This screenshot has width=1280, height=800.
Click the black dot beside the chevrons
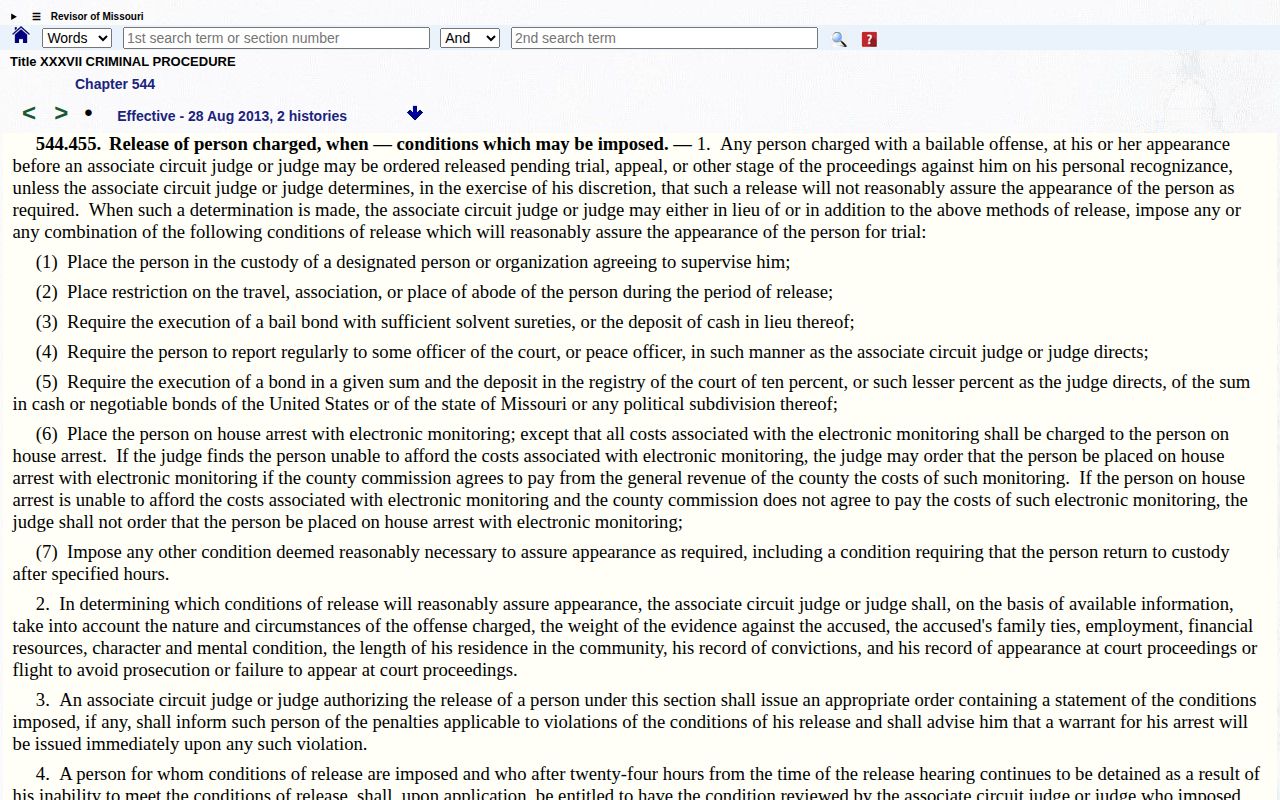[88, 113]
